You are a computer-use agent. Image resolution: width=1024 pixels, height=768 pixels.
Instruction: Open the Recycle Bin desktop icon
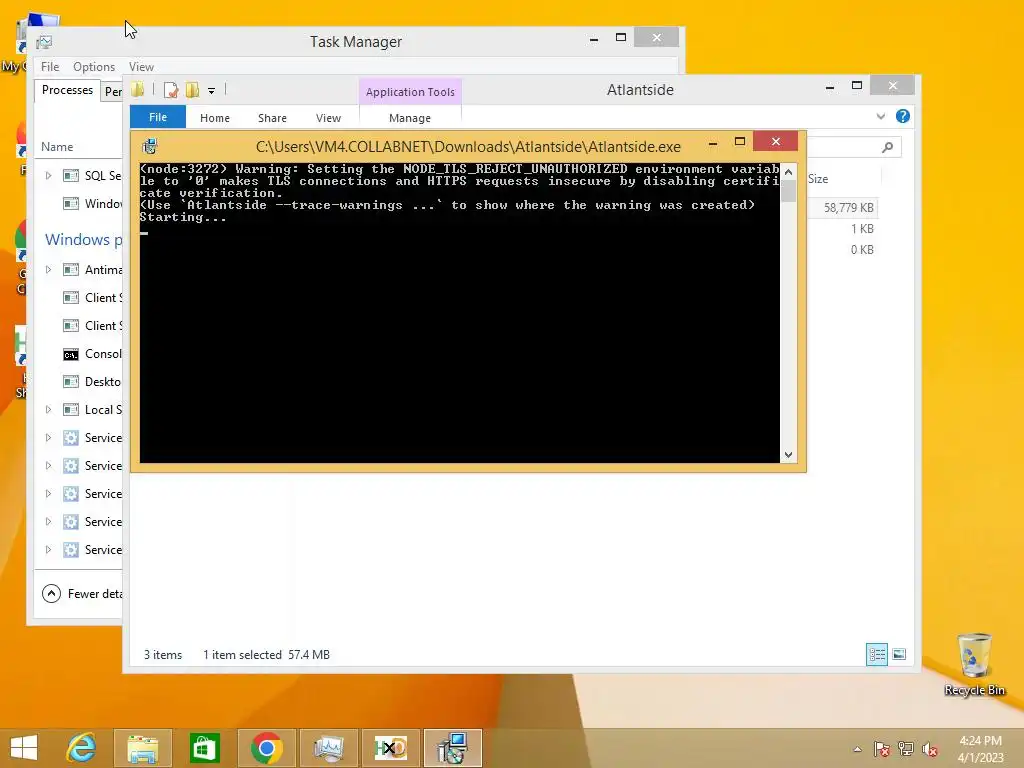pos(974,664)
